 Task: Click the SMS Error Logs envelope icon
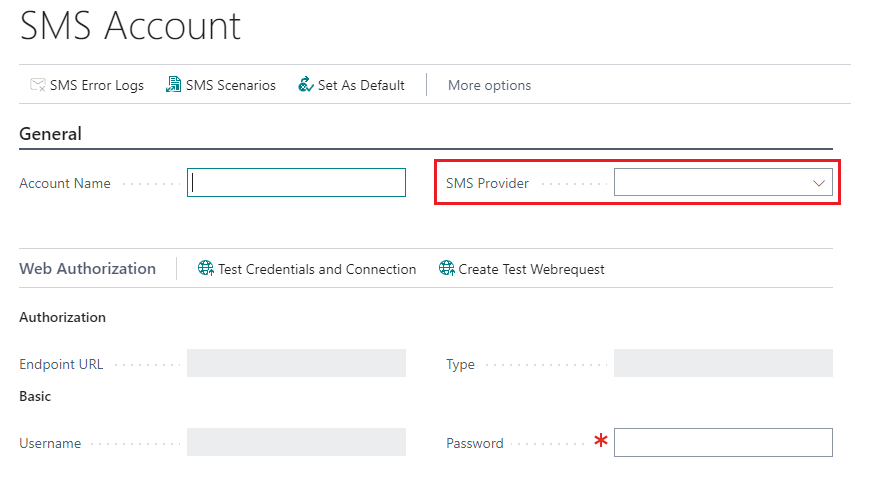tap(38, 85)
